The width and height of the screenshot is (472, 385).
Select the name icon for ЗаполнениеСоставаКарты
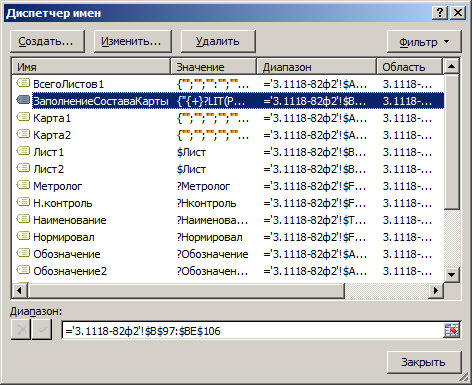point(23,100)
